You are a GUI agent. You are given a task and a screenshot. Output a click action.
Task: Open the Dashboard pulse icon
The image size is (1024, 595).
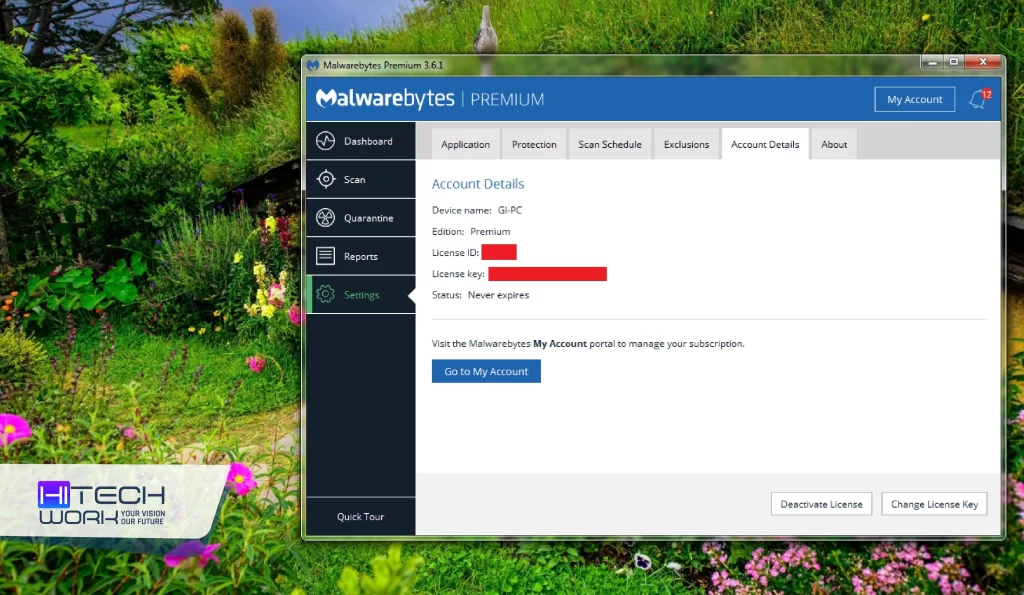(x=325, y=141)
